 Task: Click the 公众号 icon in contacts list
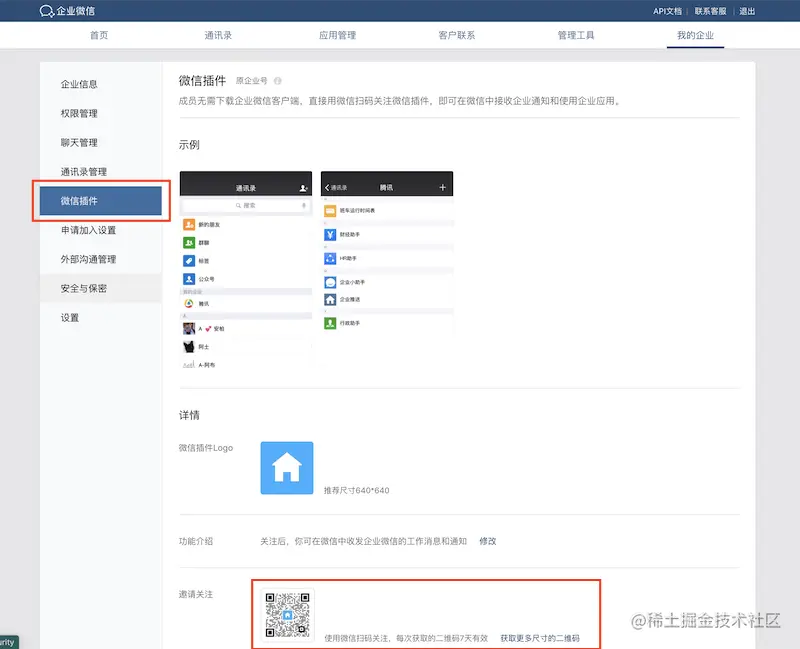tap(189, 279)
